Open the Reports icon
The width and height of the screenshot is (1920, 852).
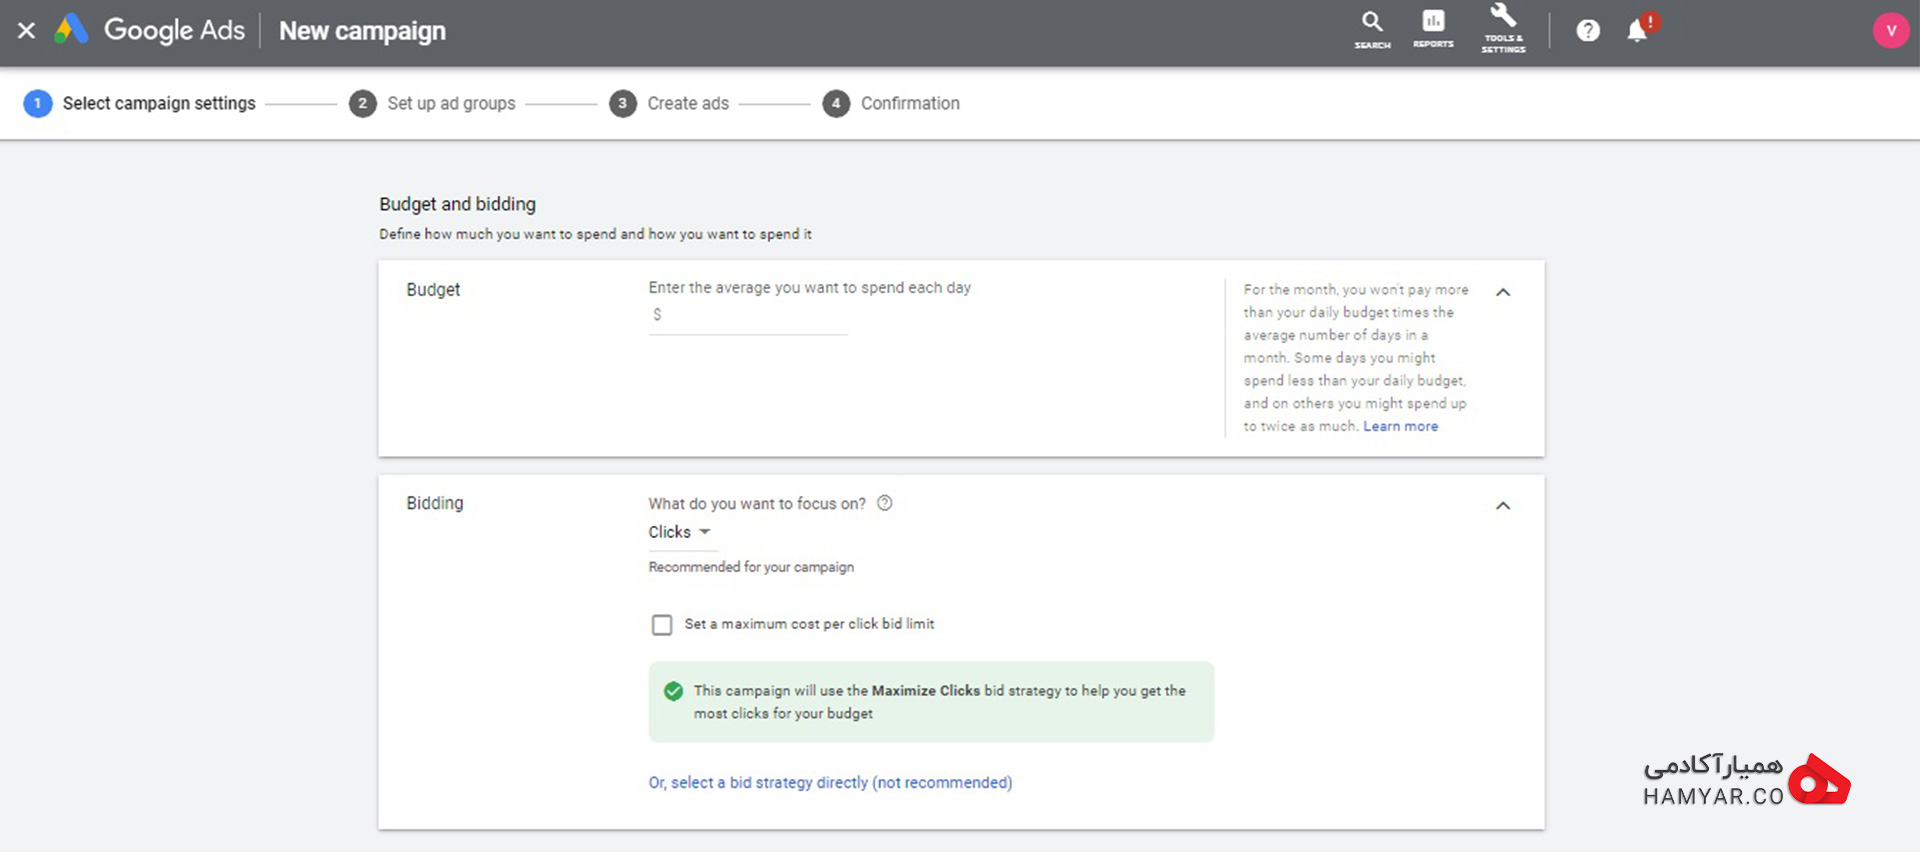1433,29
